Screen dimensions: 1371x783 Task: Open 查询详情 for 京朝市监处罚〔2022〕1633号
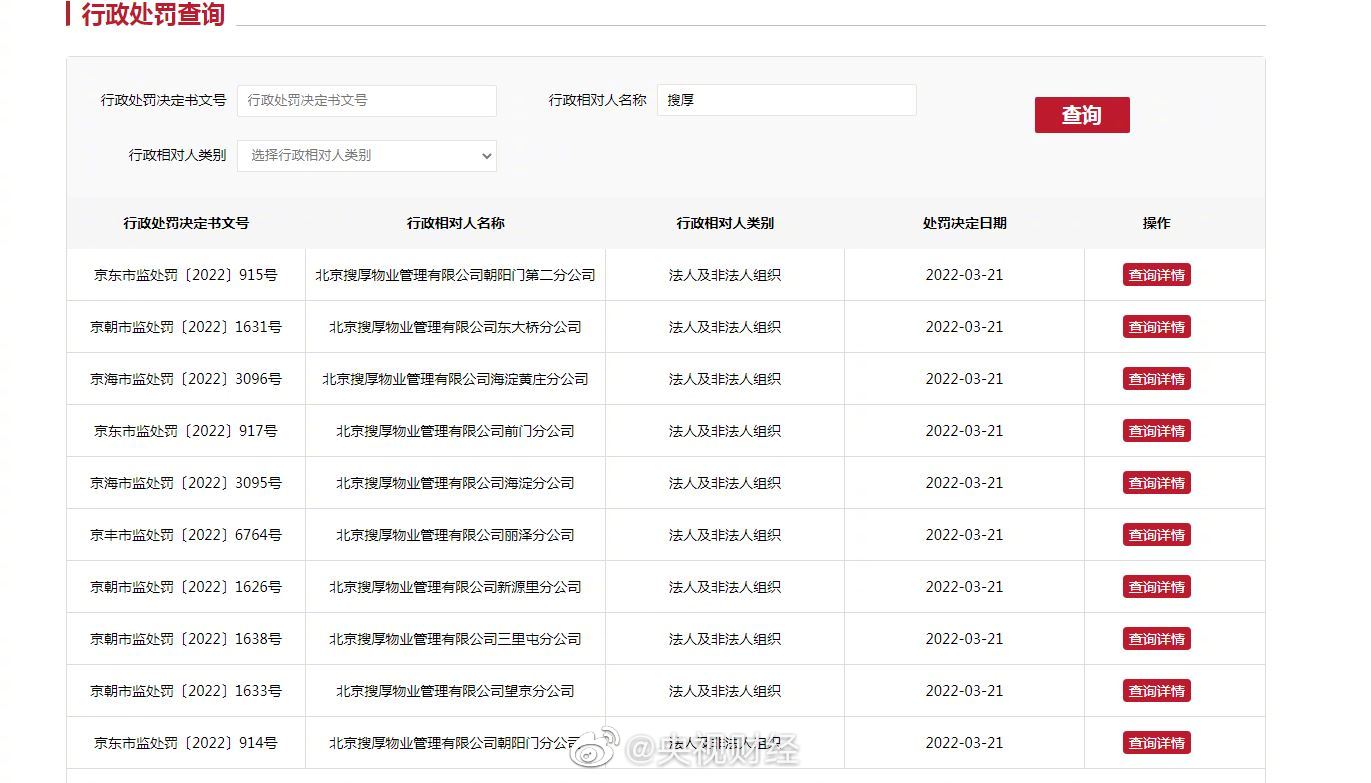pos(1157,691)
